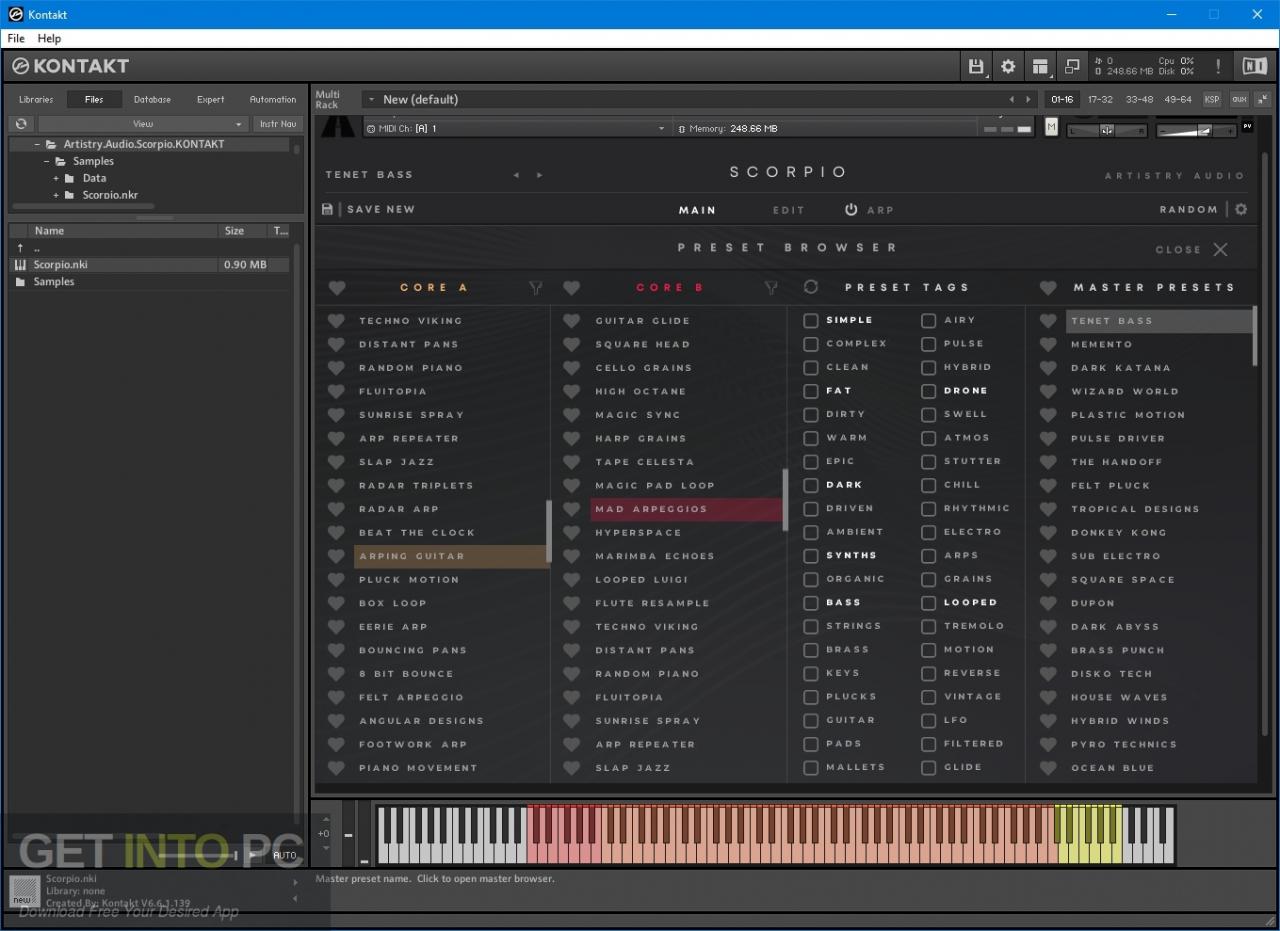Click the minimized view icon in header

click(1072, 67)
